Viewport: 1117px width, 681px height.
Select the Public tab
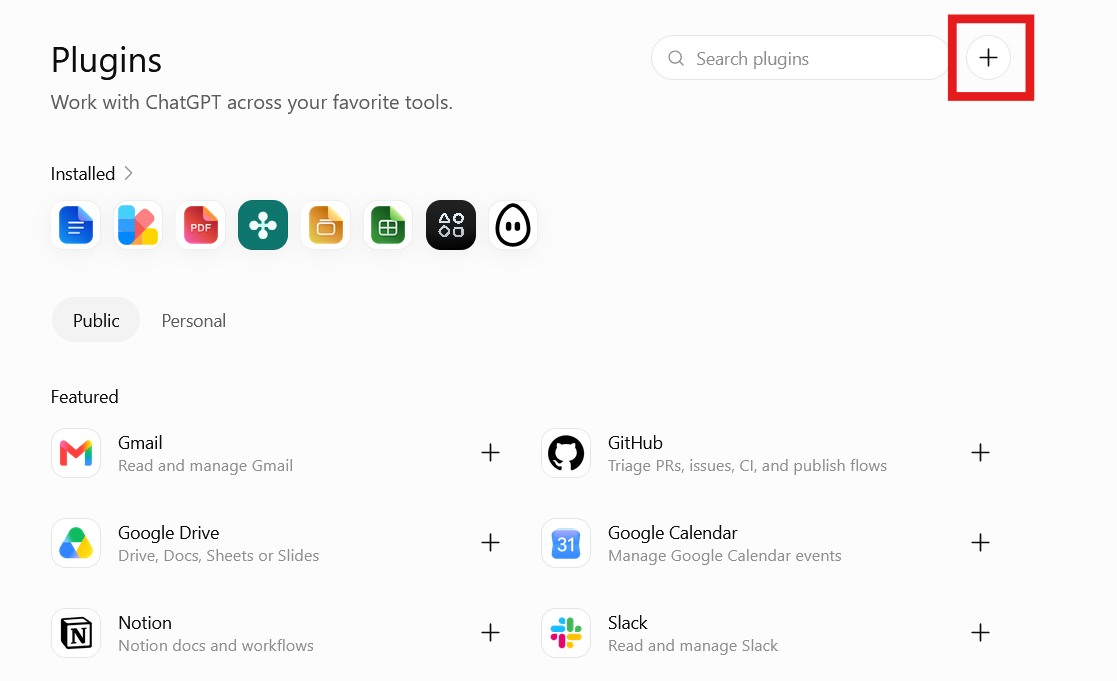(96, 320)
